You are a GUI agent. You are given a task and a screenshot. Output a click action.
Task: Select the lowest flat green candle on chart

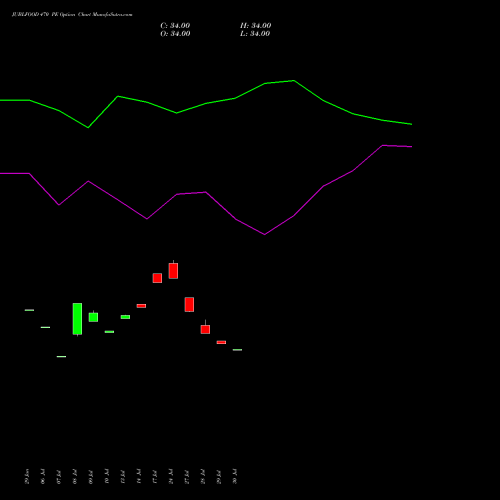(x=61, y=356)
